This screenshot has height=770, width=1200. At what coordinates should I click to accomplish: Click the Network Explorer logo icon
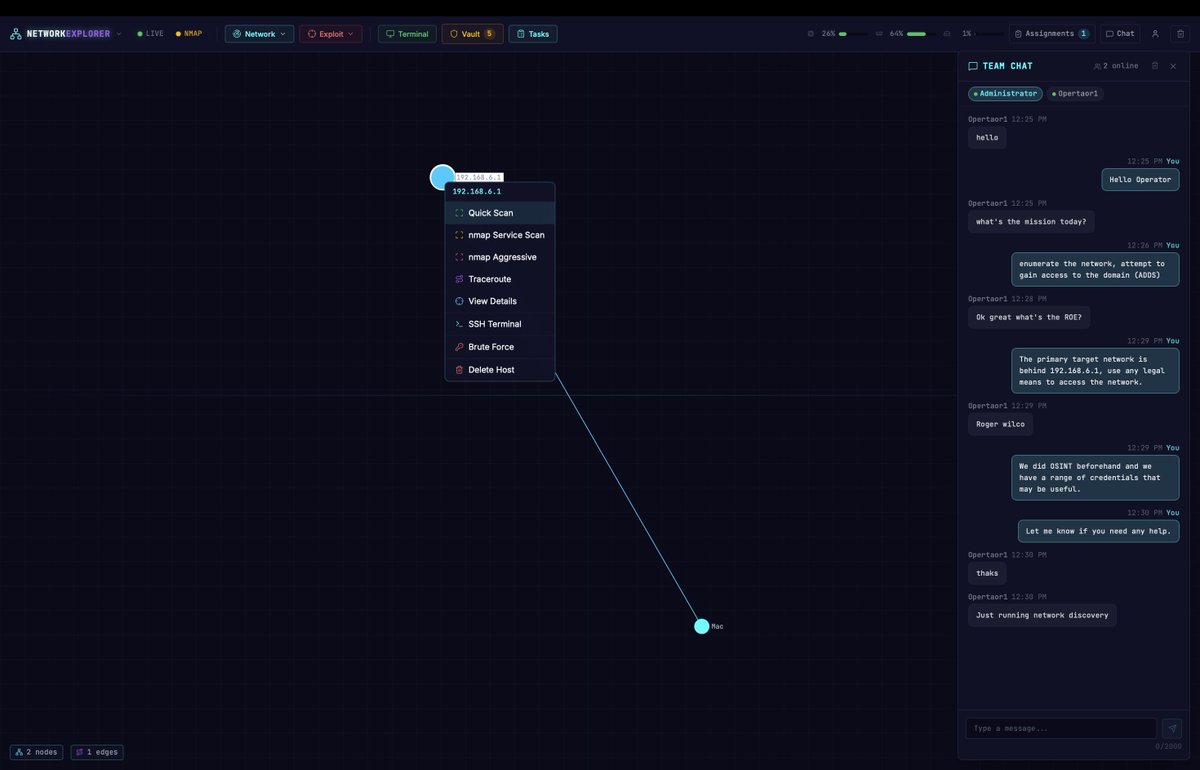(16, 34)
